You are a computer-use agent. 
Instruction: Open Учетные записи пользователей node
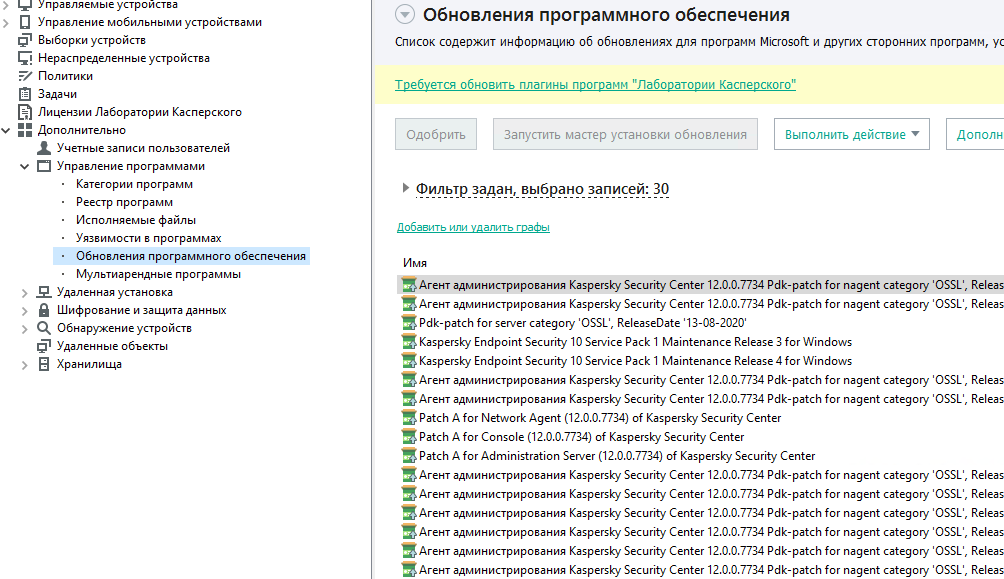click(x=143, y=148)
